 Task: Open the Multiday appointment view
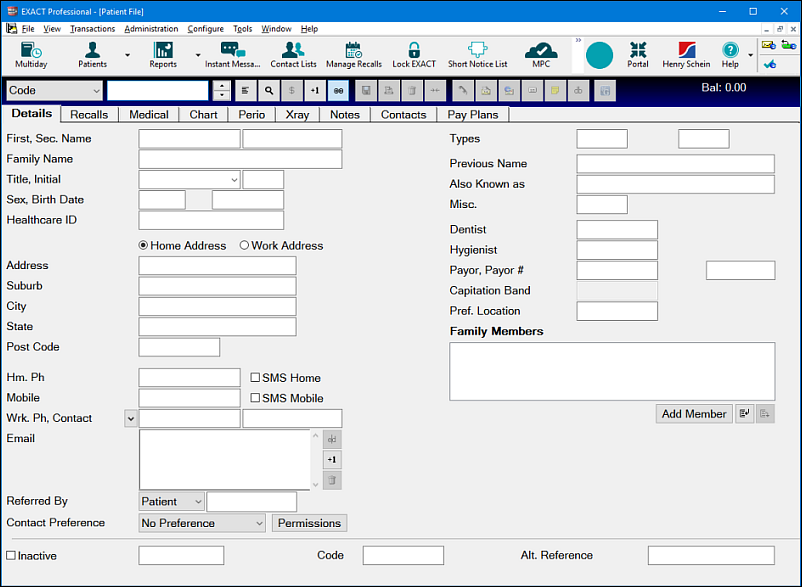(31, 55)
